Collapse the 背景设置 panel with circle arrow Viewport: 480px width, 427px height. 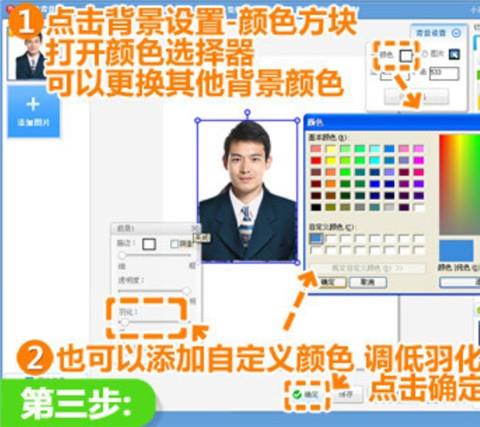[456, 33]
